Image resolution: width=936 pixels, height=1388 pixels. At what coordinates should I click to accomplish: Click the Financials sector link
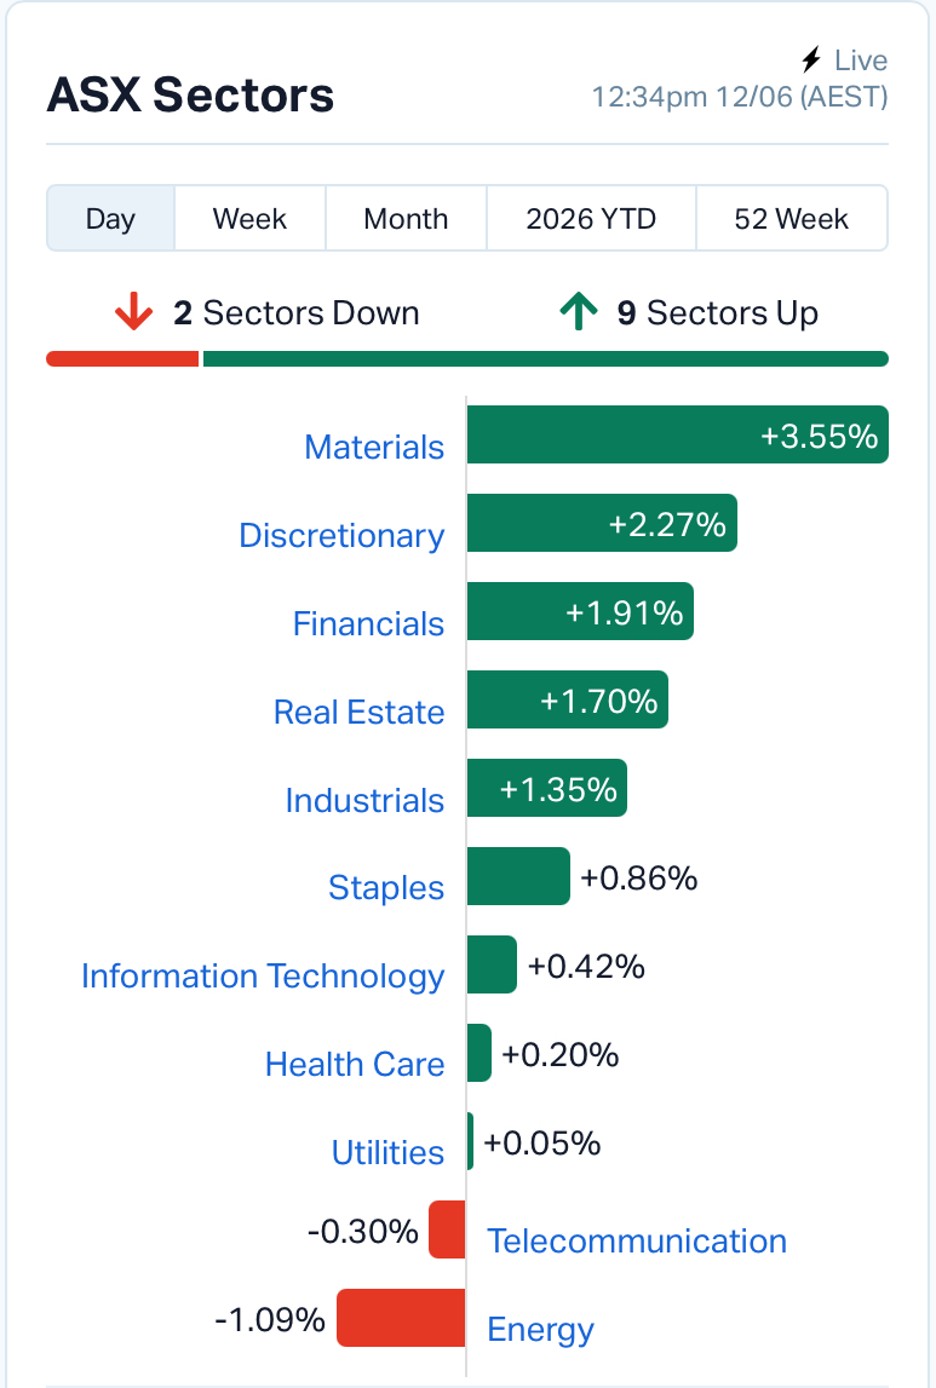[368, 624]
